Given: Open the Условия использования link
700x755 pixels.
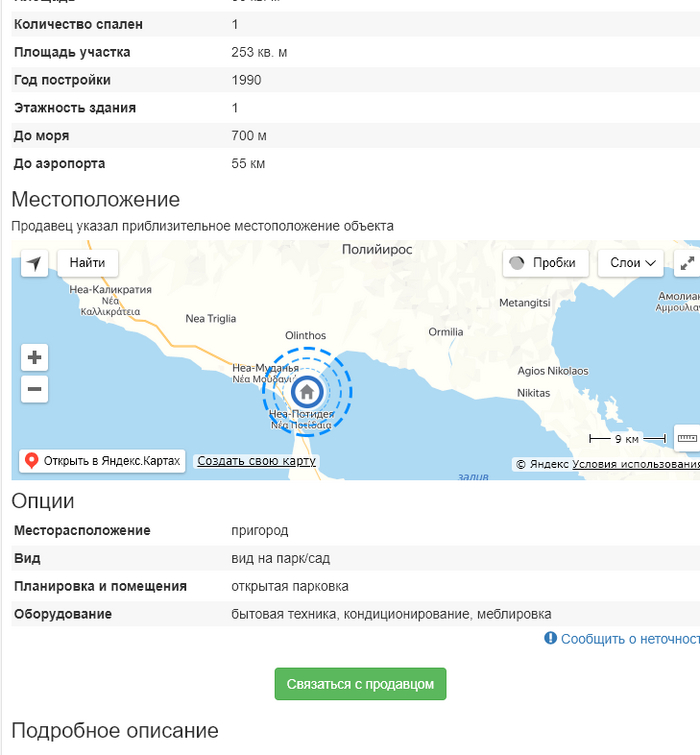Looking at the screenshot, I should [x=636, y=464].
